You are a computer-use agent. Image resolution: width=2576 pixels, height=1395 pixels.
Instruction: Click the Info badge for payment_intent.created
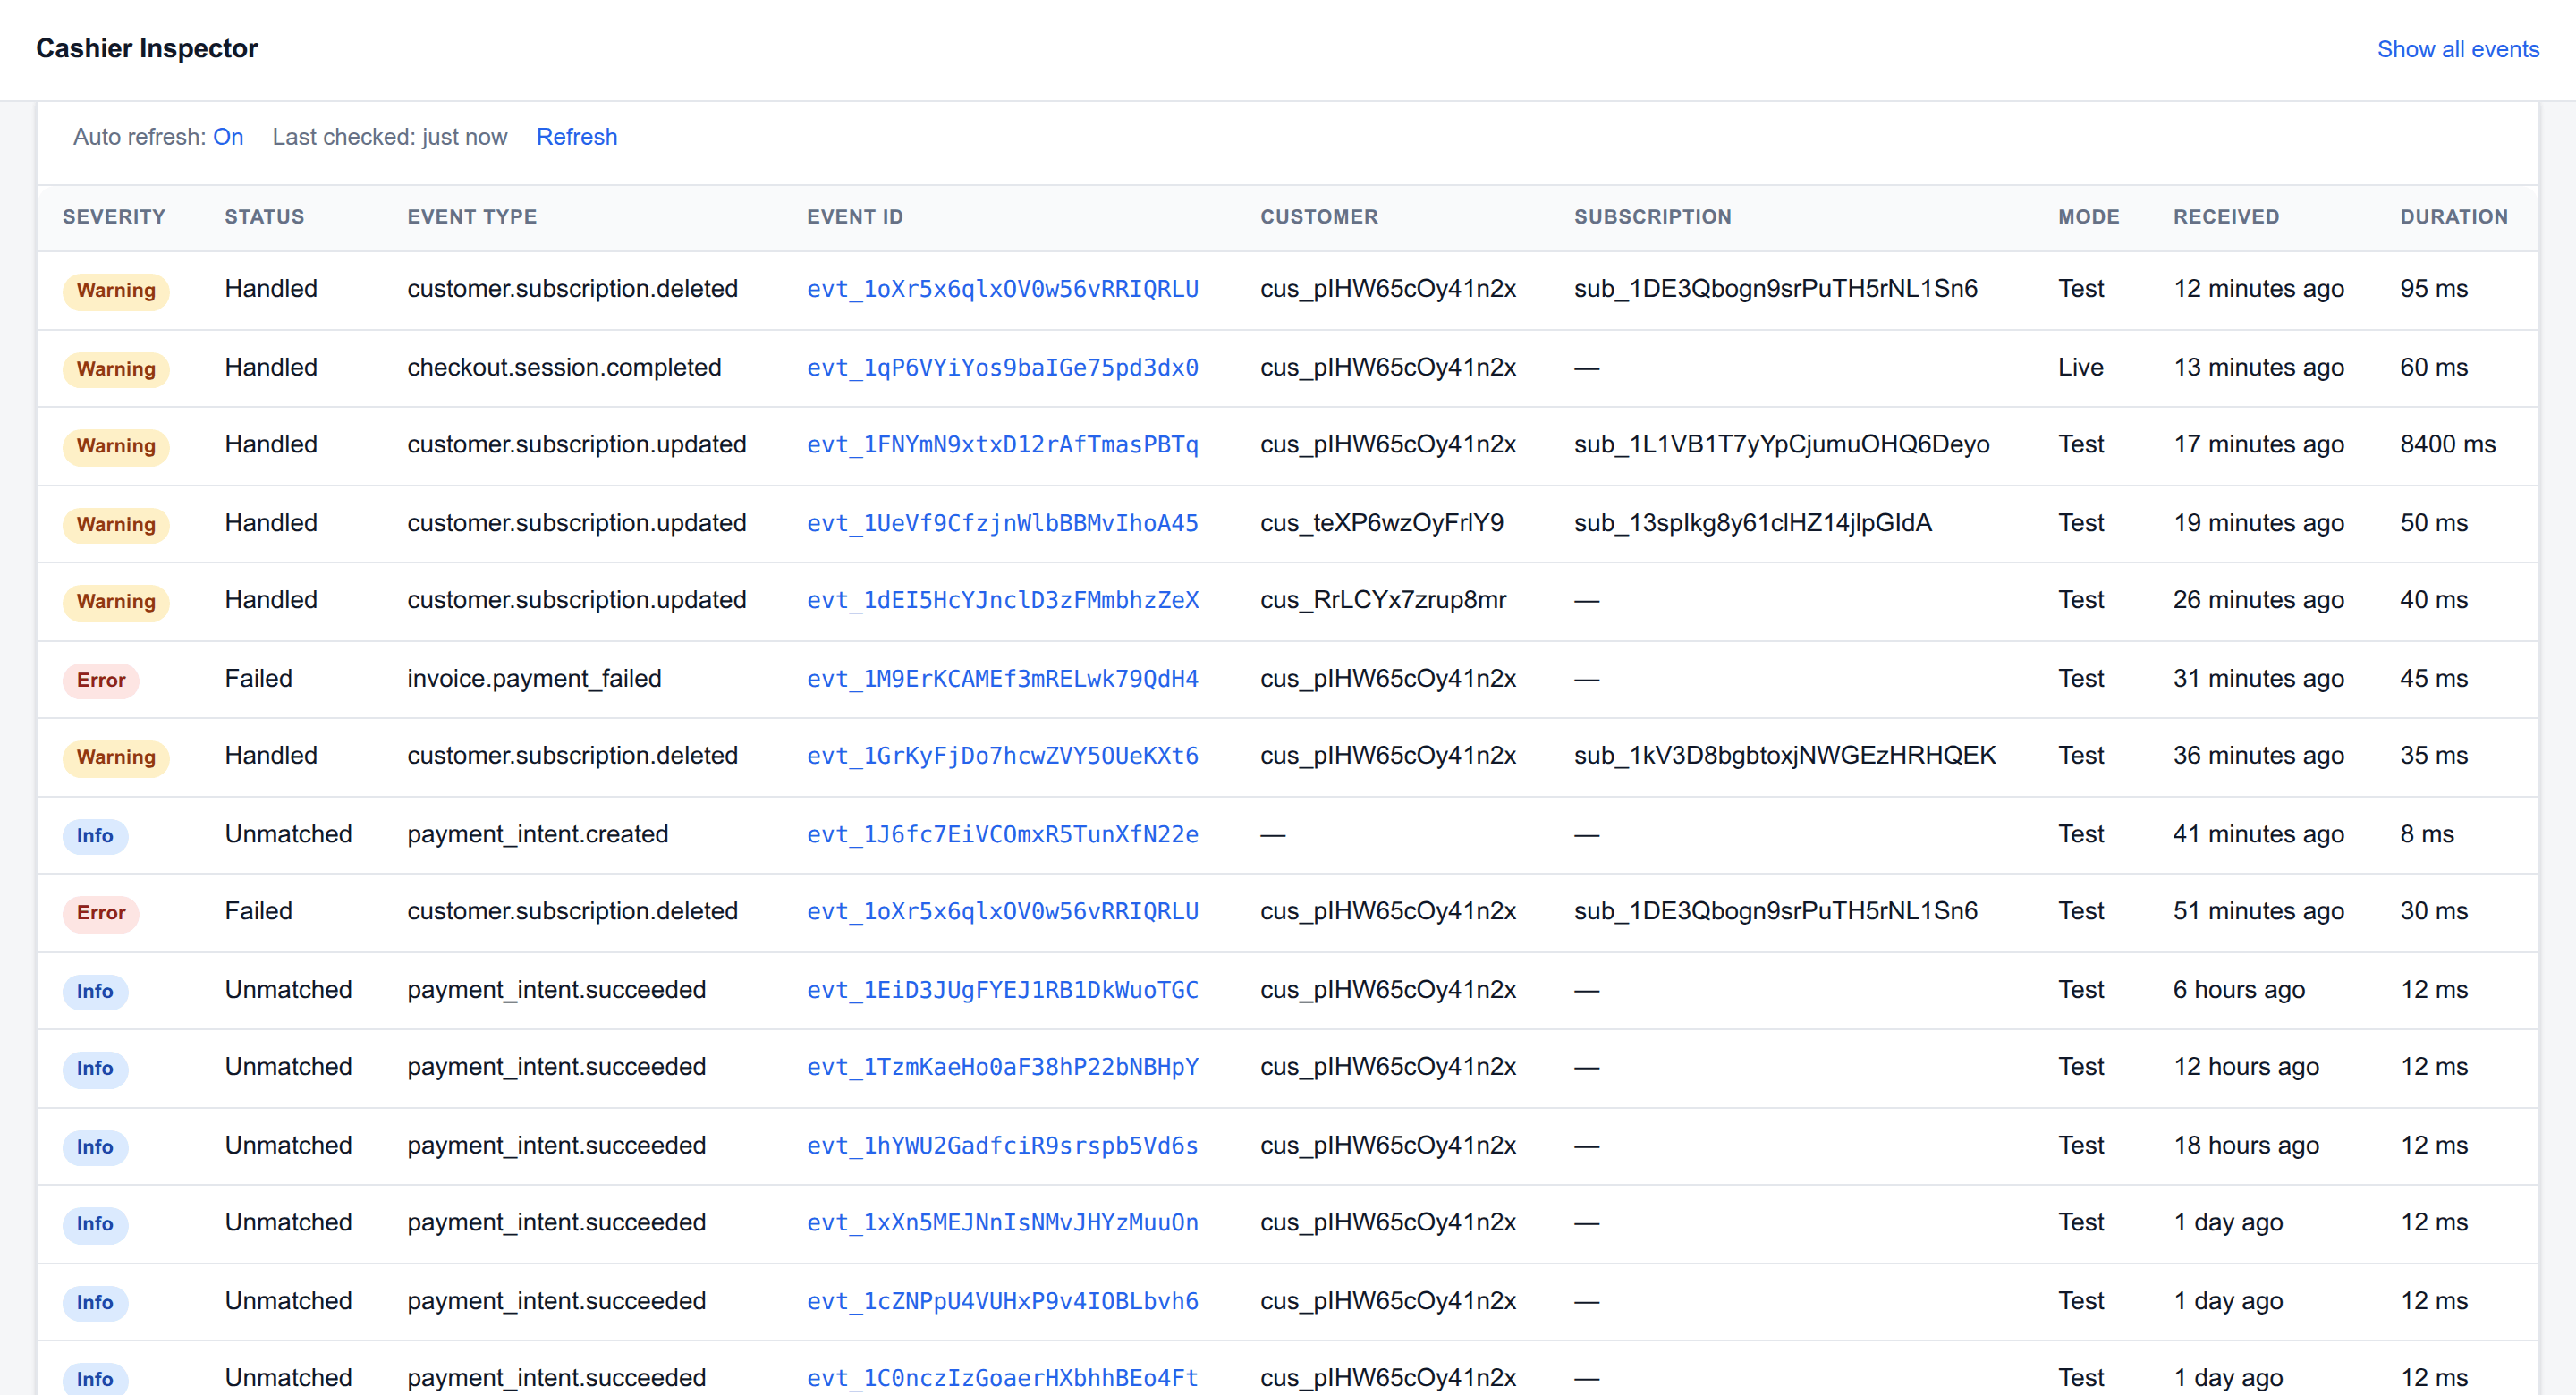(x=95, y=836)
